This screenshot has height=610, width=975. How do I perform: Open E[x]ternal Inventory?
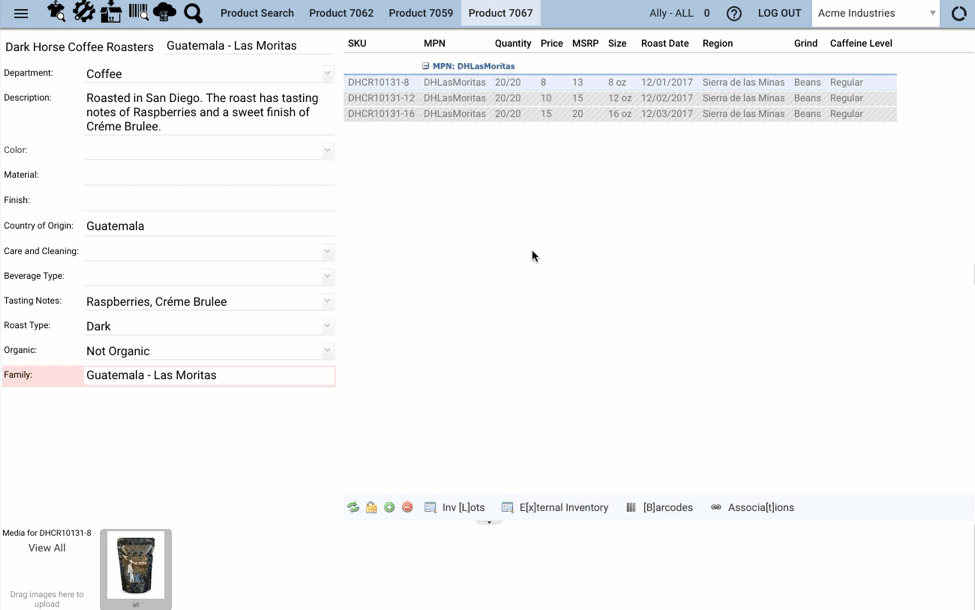click(x=564, y=507)
